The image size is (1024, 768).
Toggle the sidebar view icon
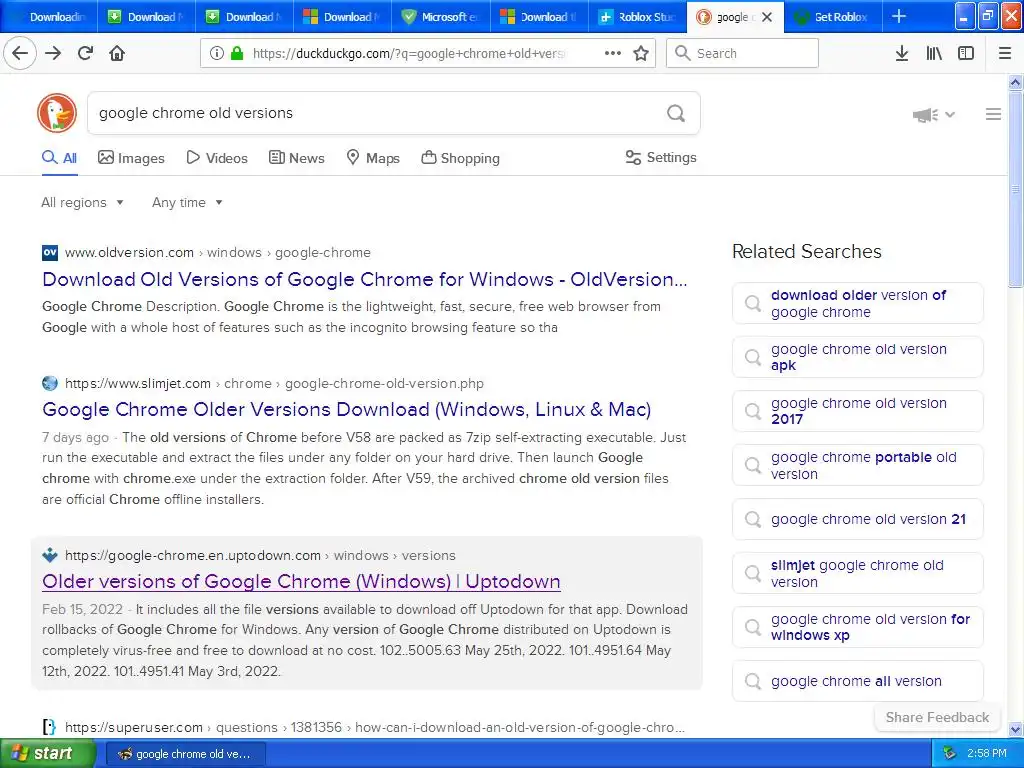[966, 53]
